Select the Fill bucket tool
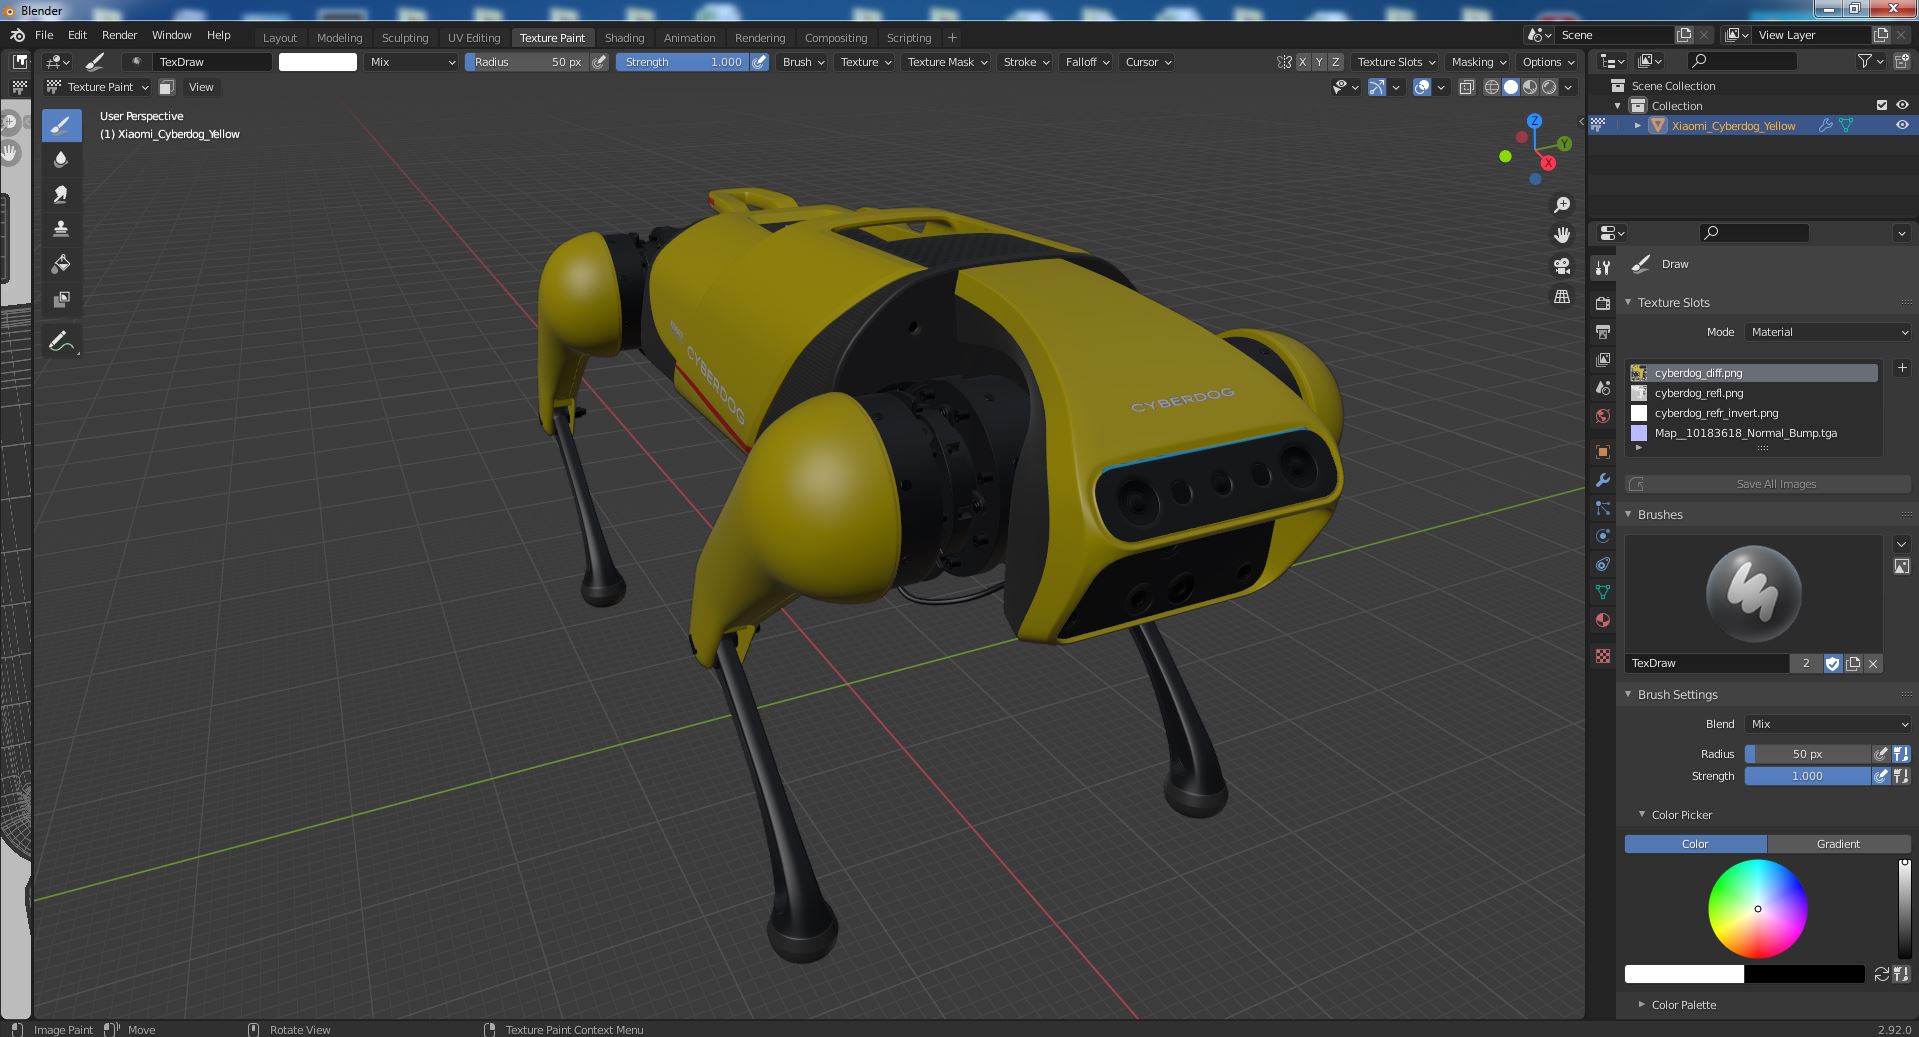 point(61,264)
